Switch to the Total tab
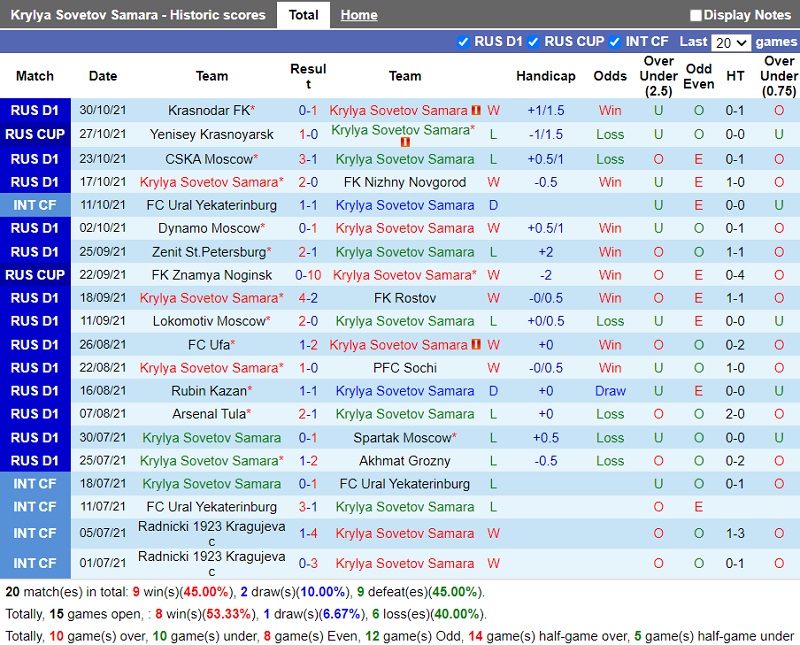Screen dimensions: 800x645 point(303,15)
